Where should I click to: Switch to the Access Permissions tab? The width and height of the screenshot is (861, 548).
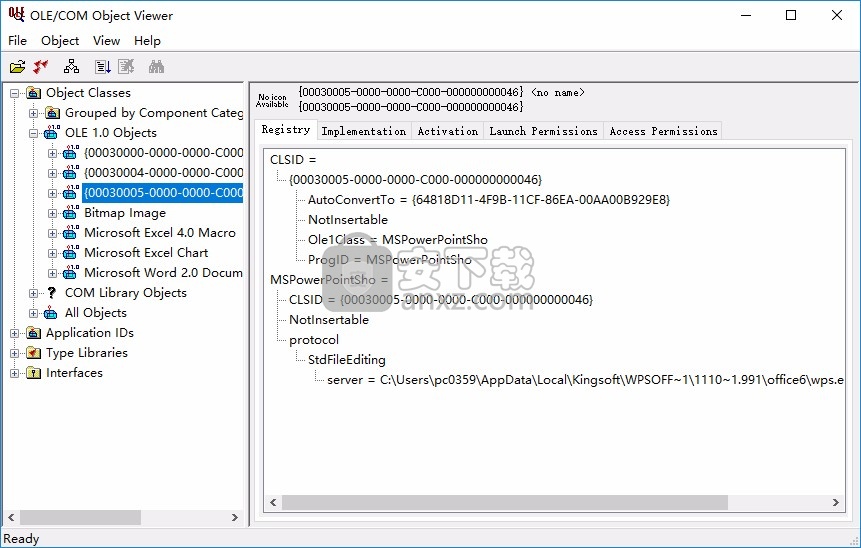663,131
